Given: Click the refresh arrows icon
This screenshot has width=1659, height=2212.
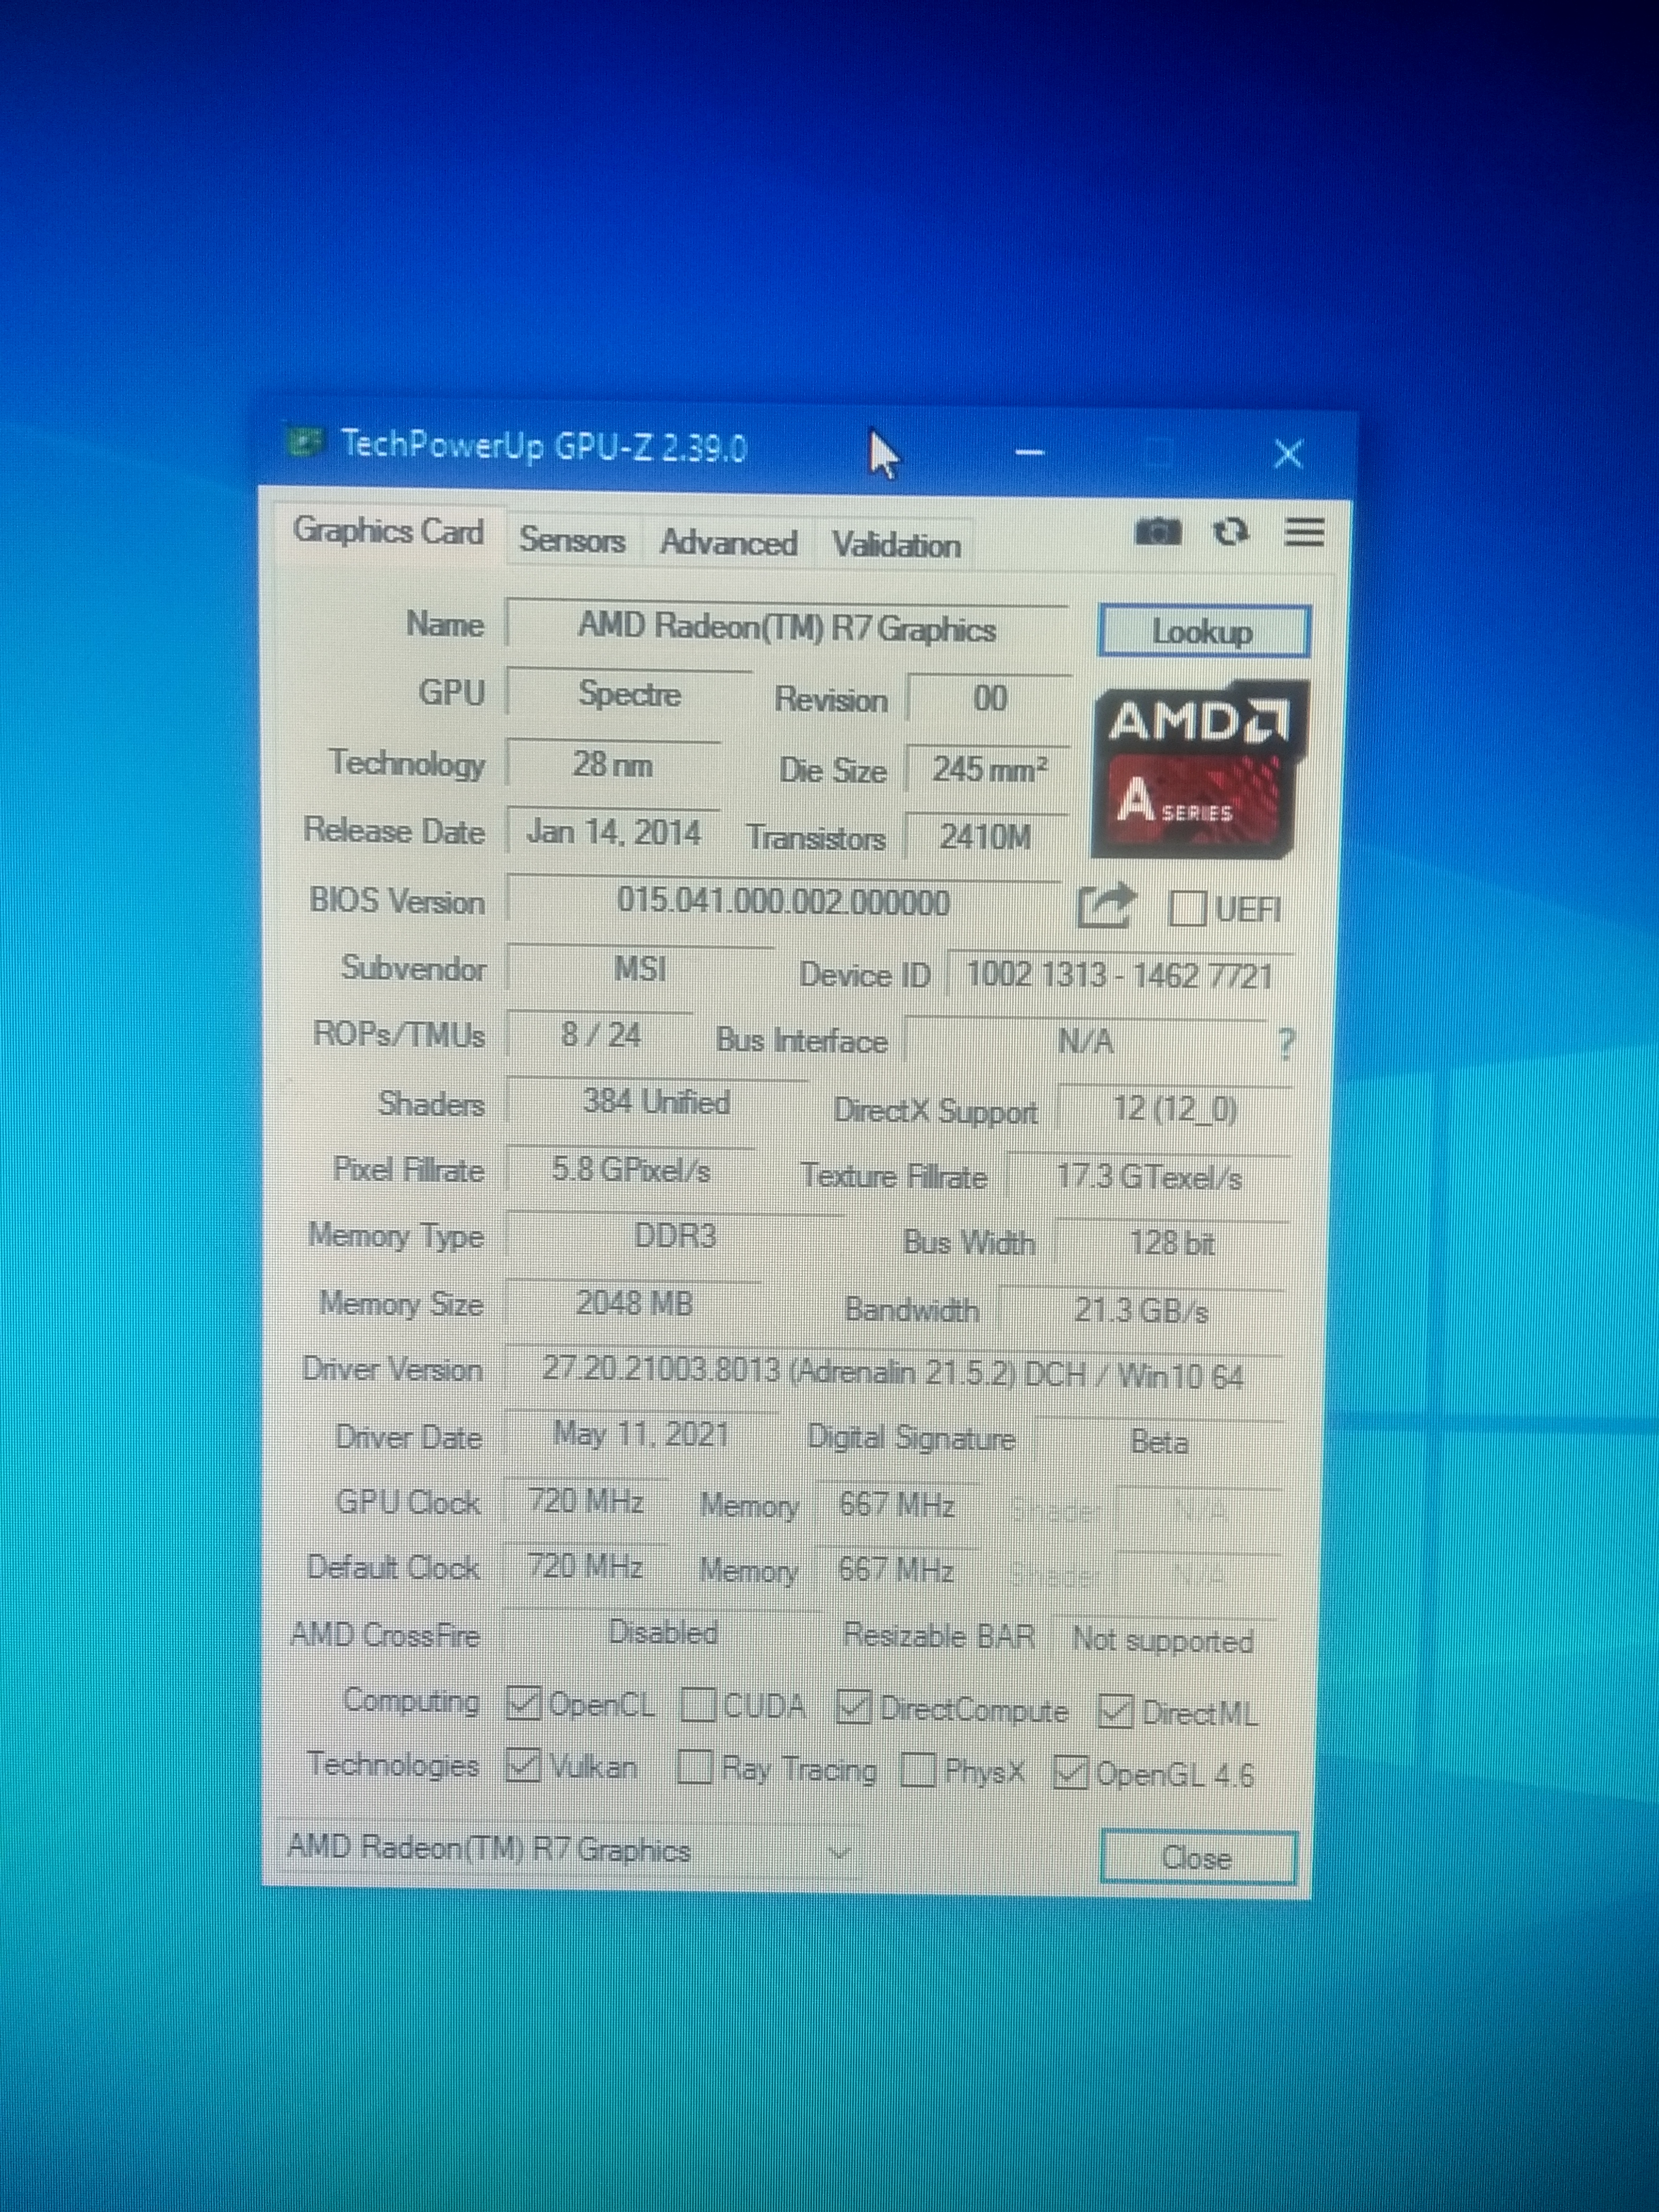Looking at the screenshot, I should pos(1230,531).
